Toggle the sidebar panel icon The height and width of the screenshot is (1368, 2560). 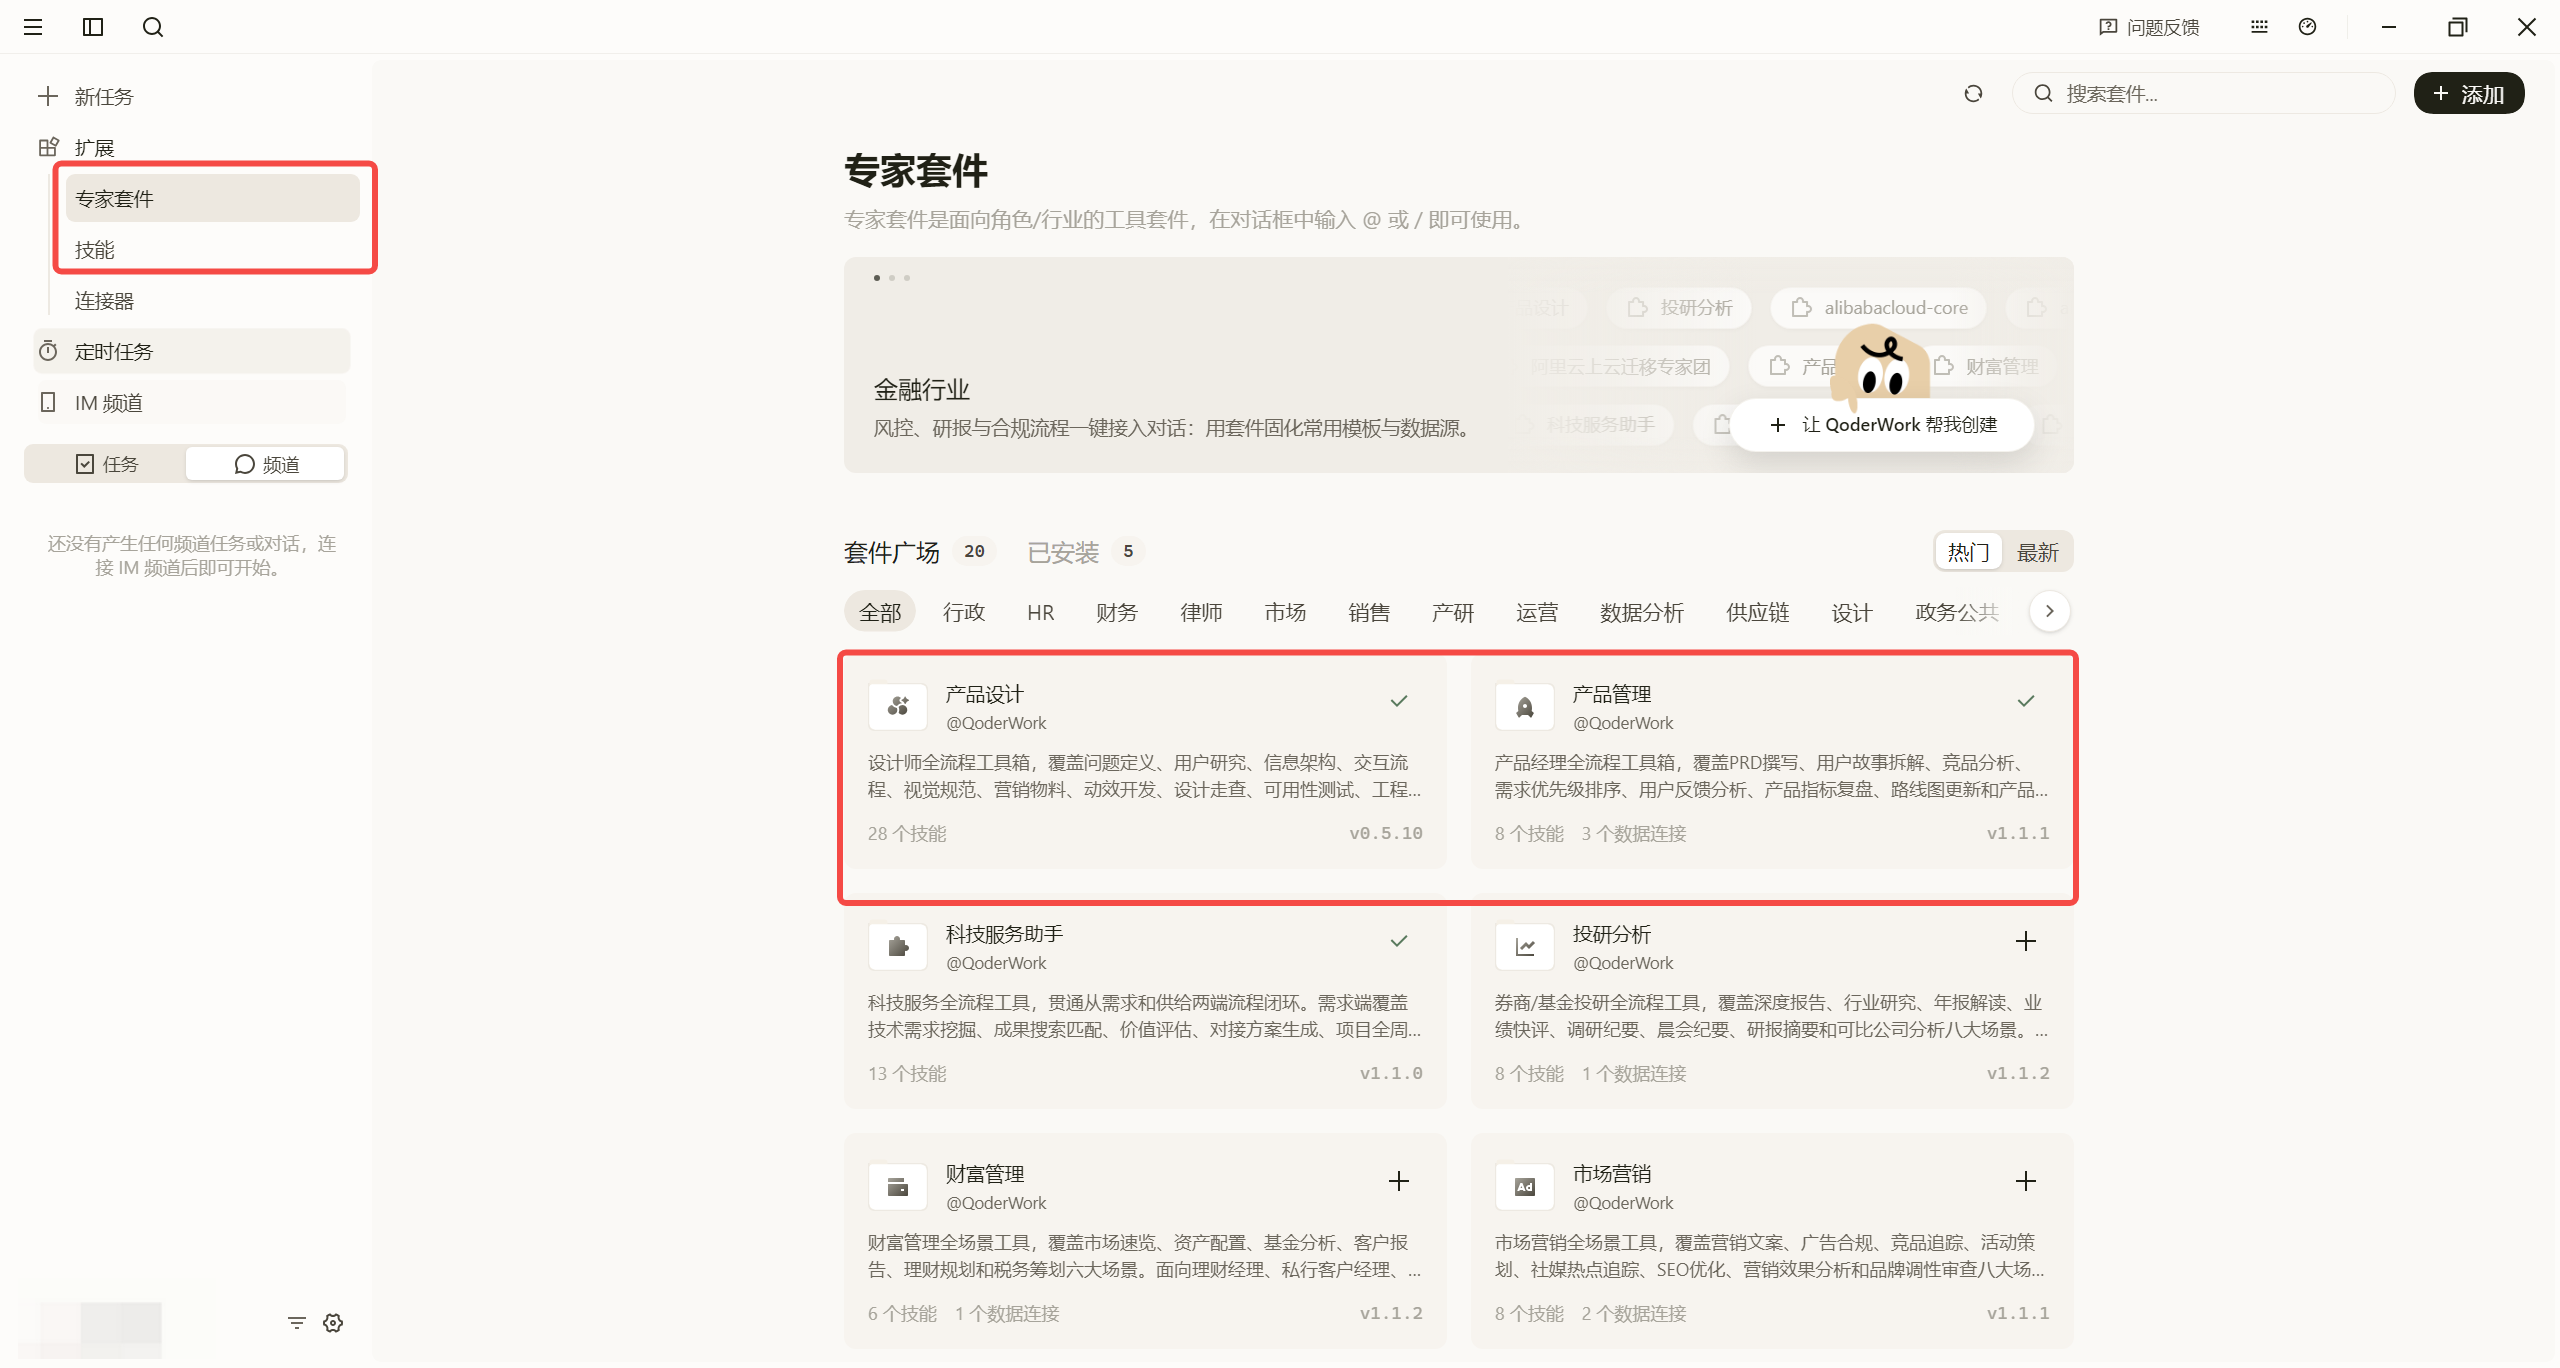coord(93,27)
